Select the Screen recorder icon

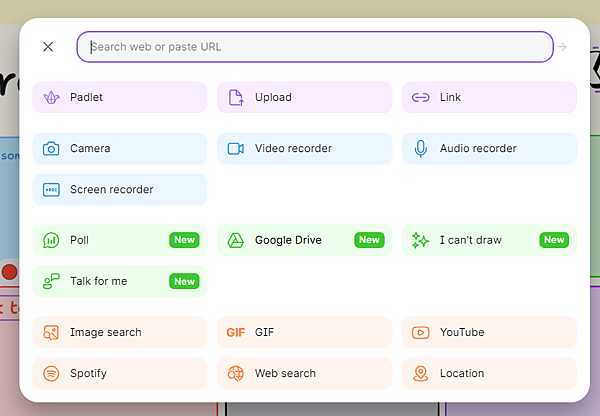pyautogui.click(x=51, y=190)
